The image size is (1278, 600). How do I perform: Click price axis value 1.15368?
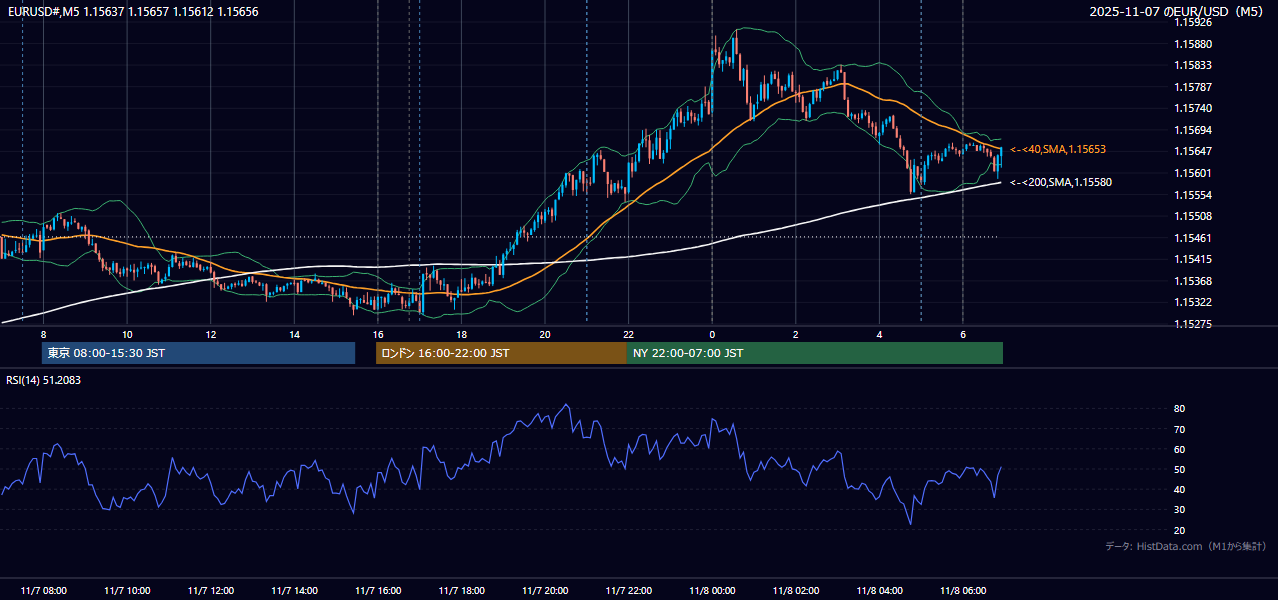(1193, 281)
